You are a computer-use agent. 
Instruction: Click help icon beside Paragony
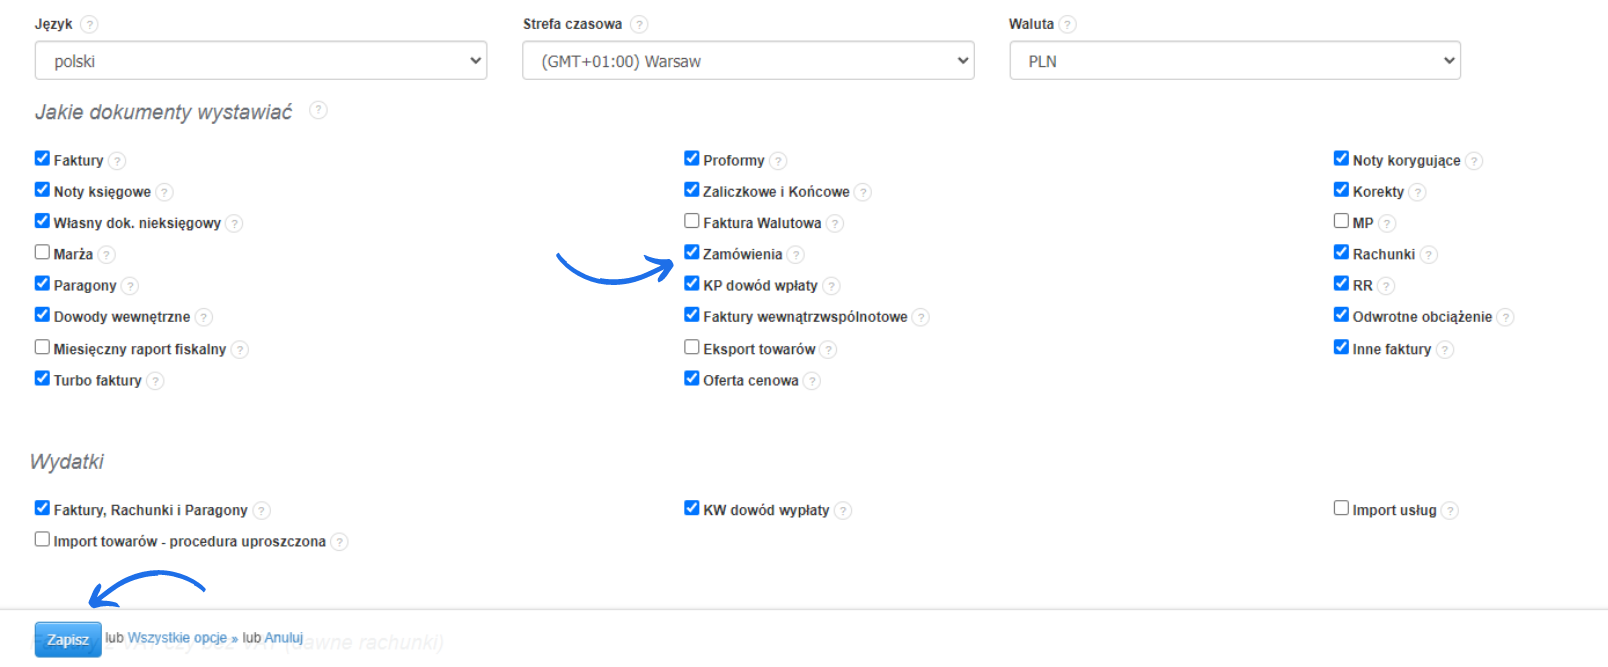(130, 286)
